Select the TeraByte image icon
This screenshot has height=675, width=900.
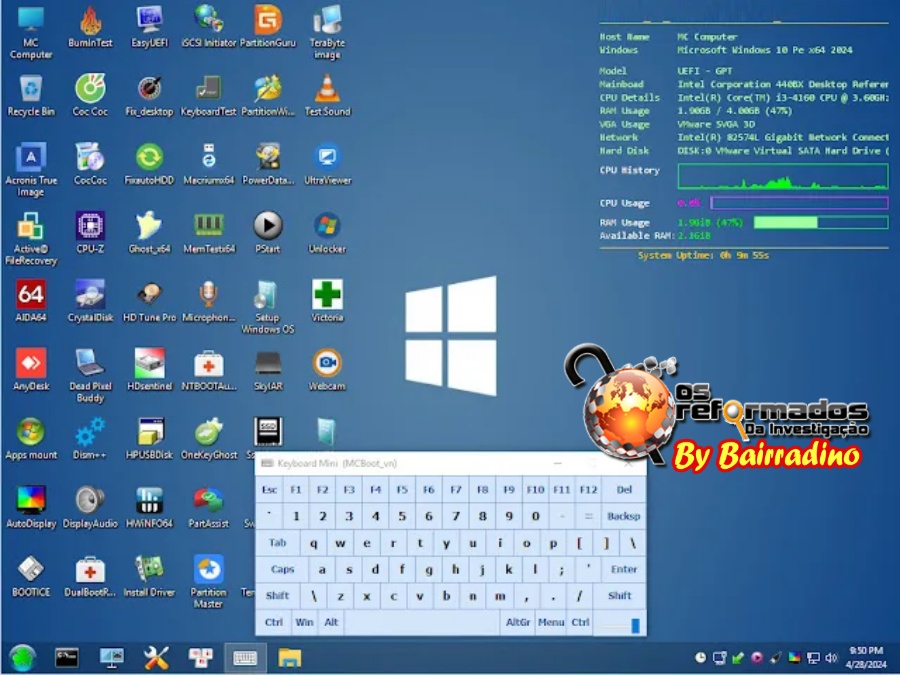tap(327, 32)
